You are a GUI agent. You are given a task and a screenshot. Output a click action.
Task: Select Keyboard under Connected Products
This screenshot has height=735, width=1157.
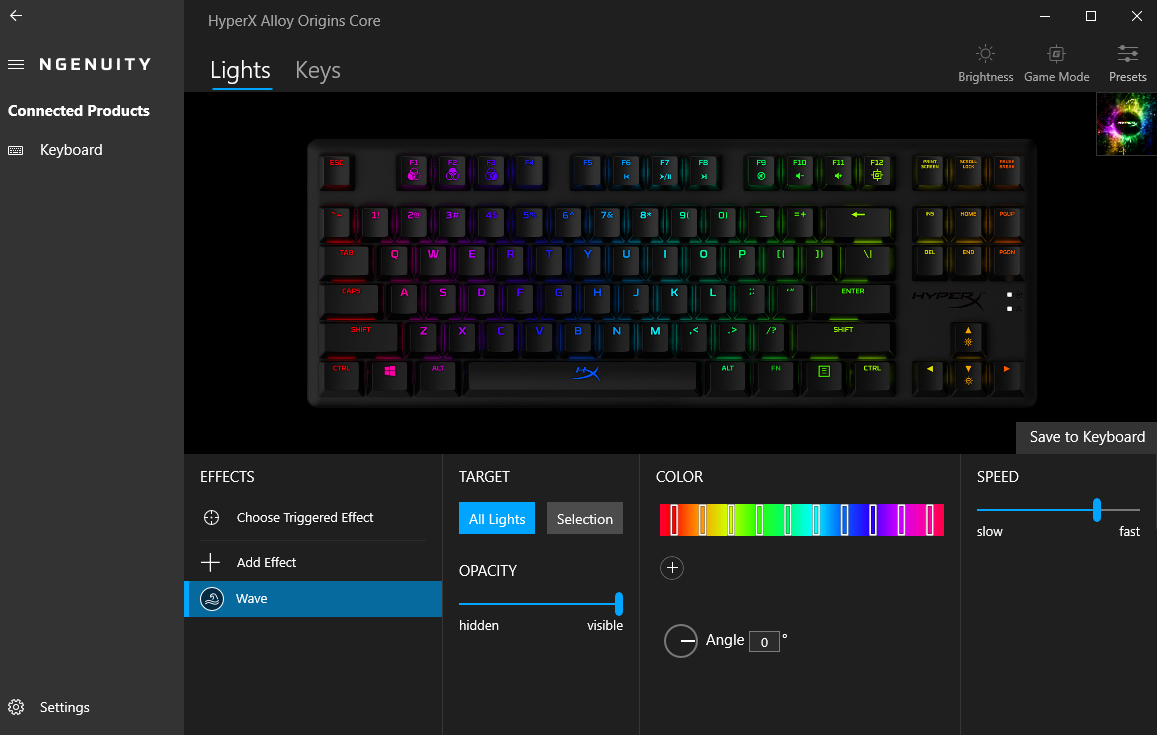click(x=71, y=150)
